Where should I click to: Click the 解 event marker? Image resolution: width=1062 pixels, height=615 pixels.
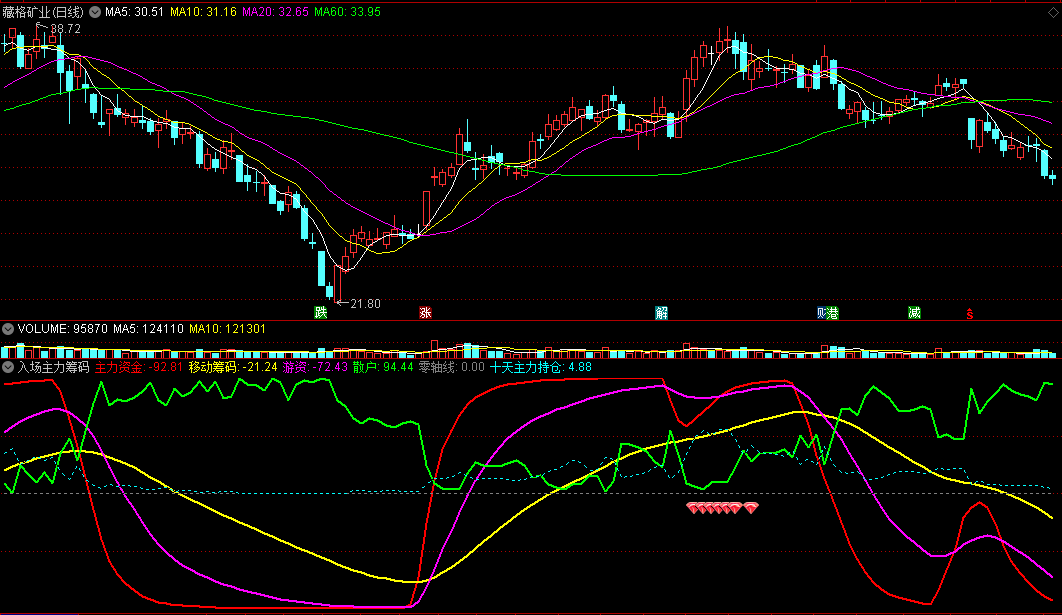tap(662, 312)
